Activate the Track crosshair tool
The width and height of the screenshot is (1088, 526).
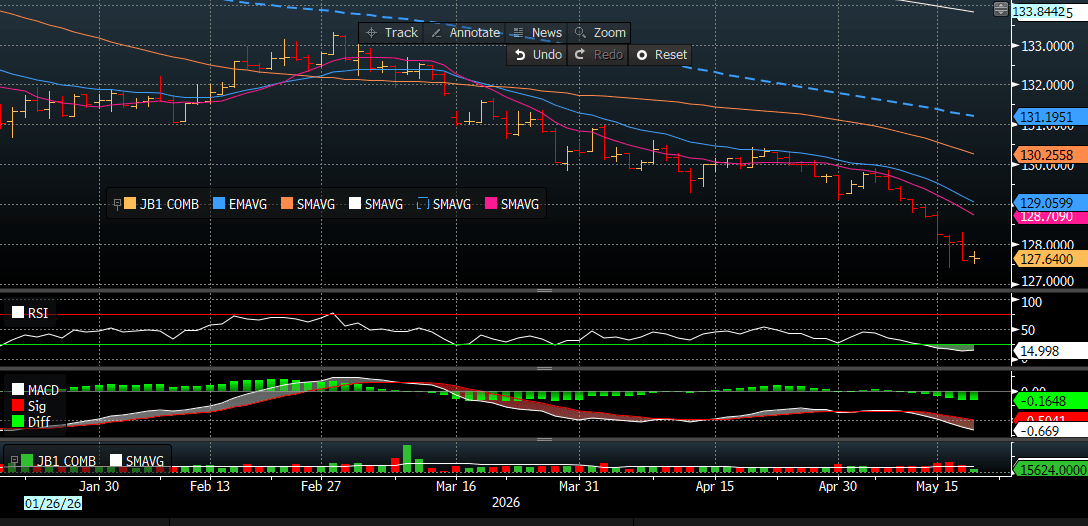tap(391, 33)
